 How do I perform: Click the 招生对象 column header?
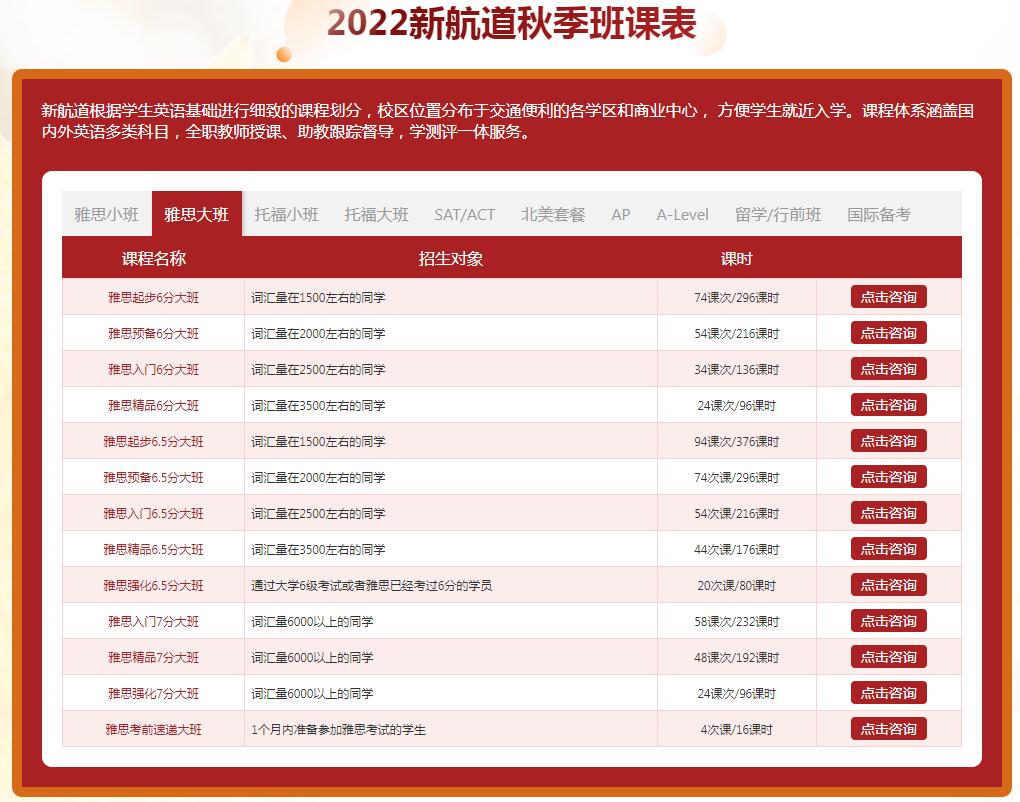(451, 259)
